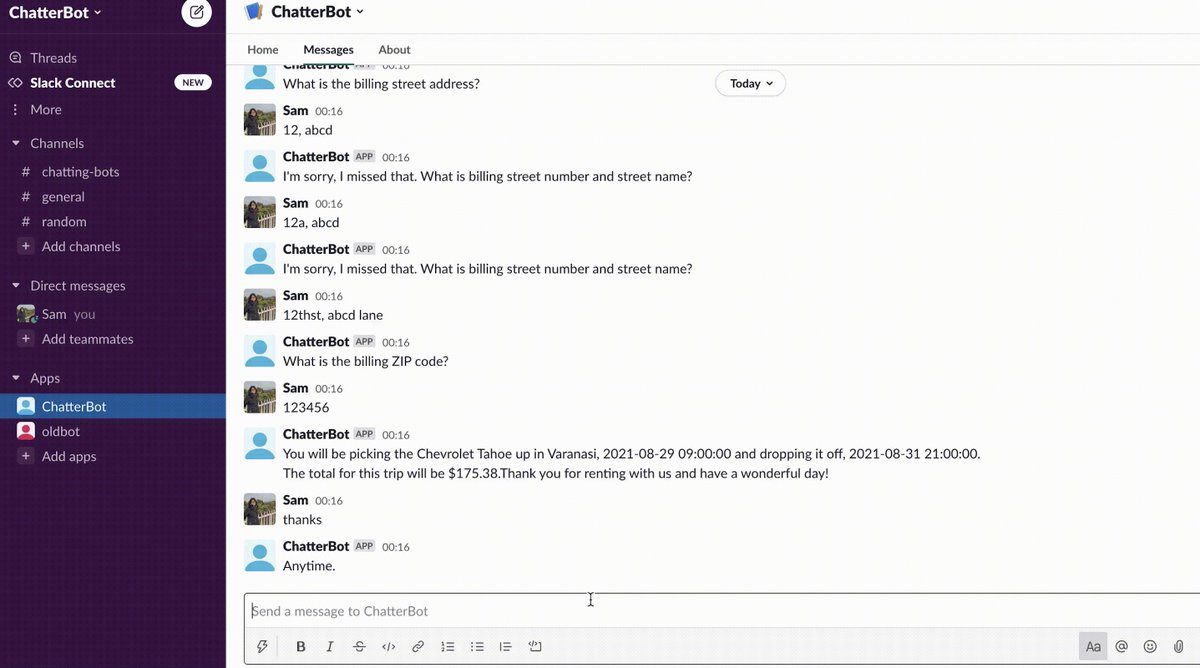Insert a link in the message
The image size is (1200, 668).
(418, 647)
